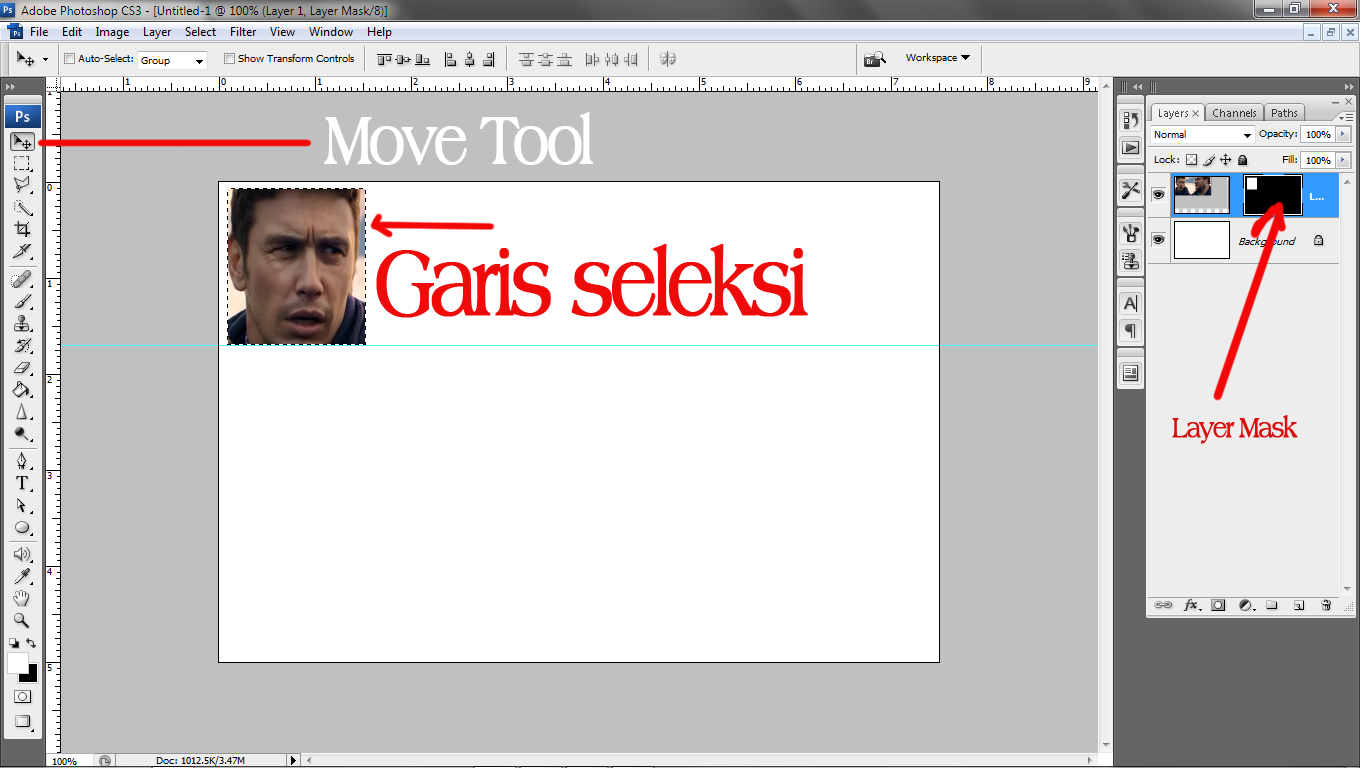1364x772 pixels.
Task: Click Add layer style fx button
Action: [1191, 605]
